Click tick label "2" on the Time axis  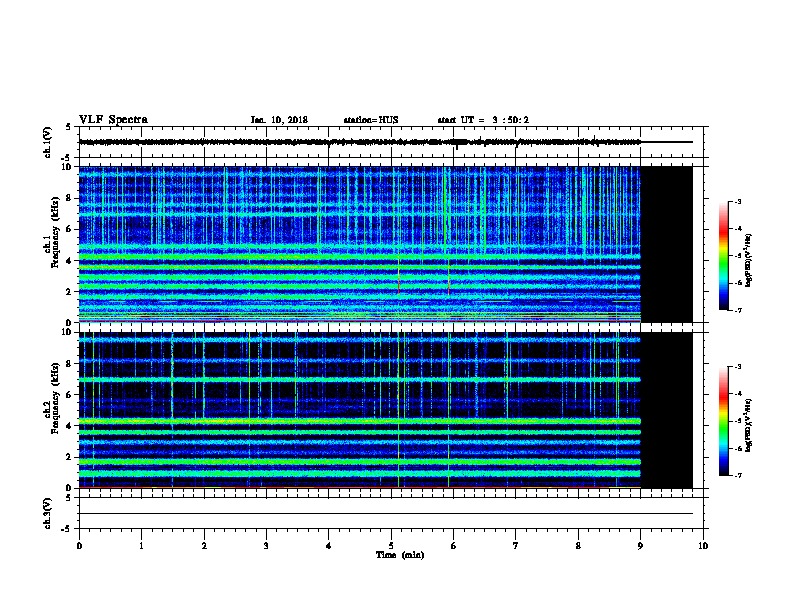(204, 546)
